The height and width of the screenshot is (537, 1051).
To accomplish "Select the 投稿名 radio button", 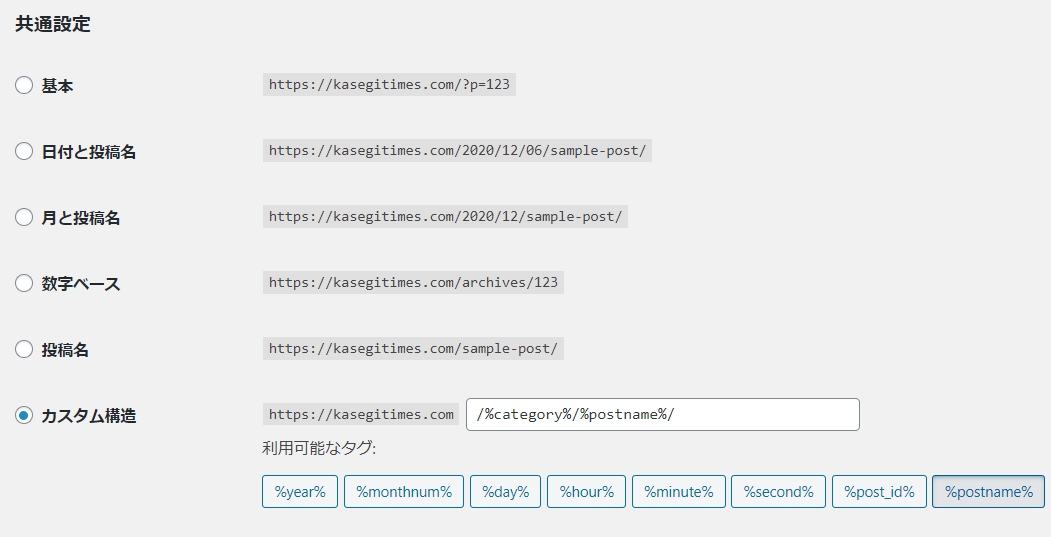I will pyautogui.click(x=24, y=349).
